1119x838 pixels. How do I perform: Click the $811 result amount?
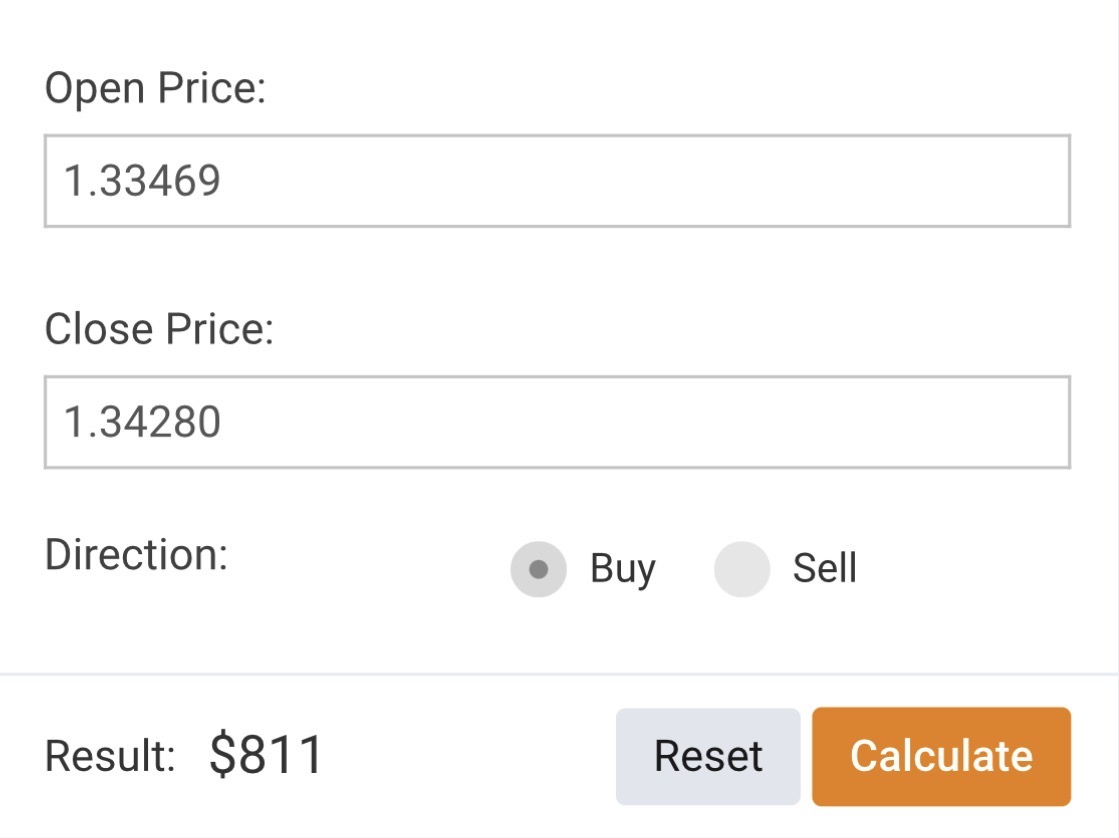click(266, 755)
